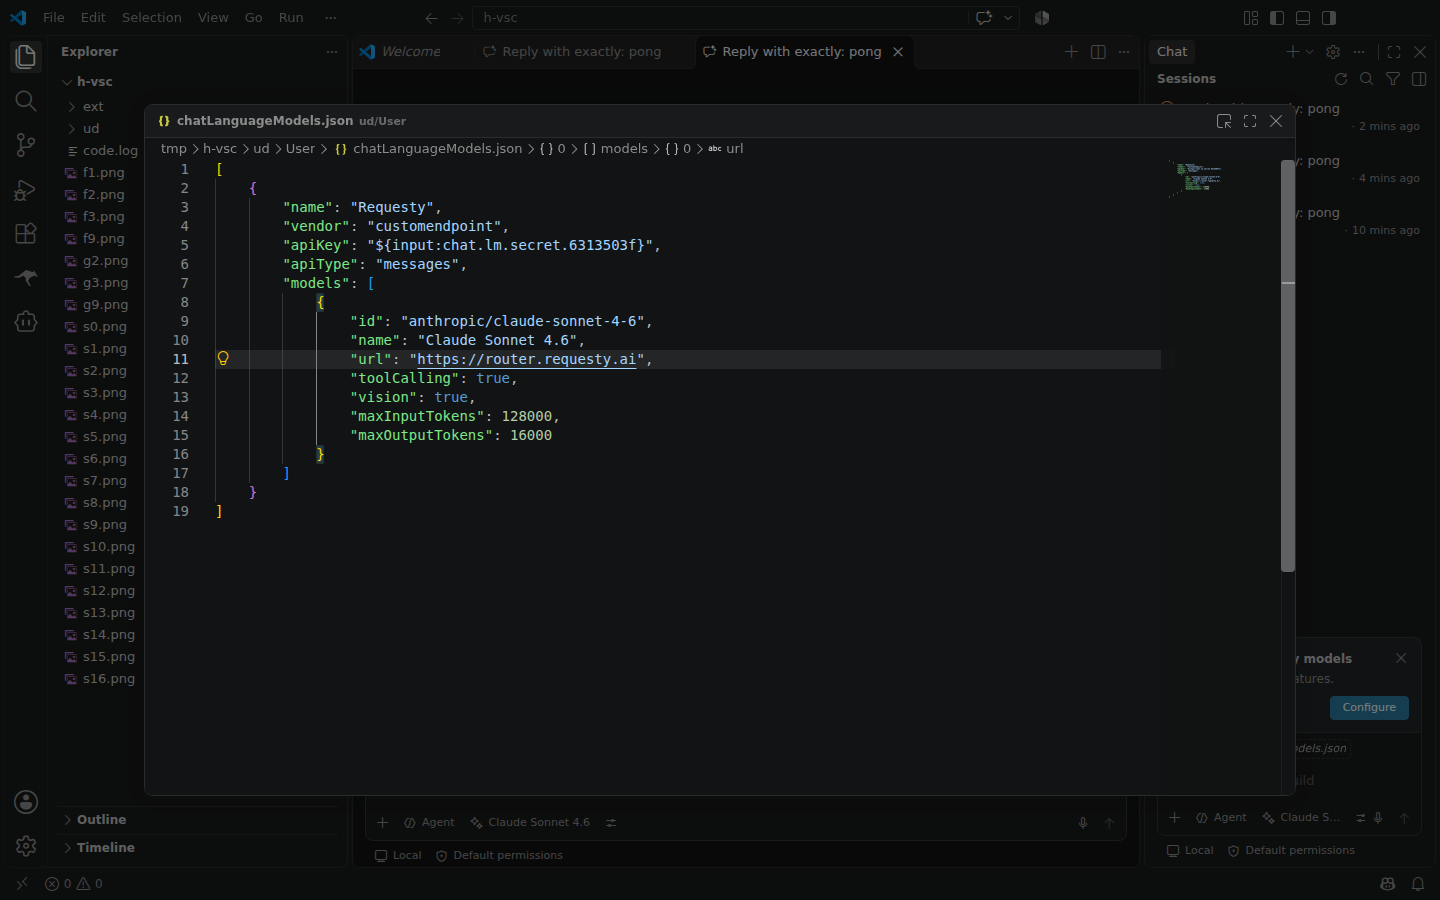
Task: Open the Extensions view
Action: 26,233
